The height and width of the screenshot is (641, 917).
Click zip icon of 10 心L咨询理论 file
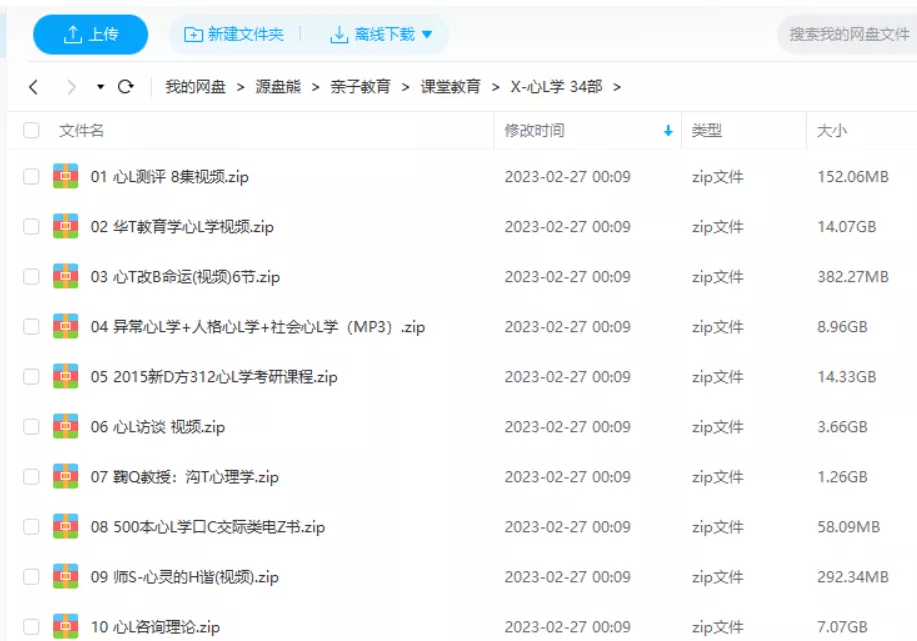pyautogui.click(x=66, y=626)
